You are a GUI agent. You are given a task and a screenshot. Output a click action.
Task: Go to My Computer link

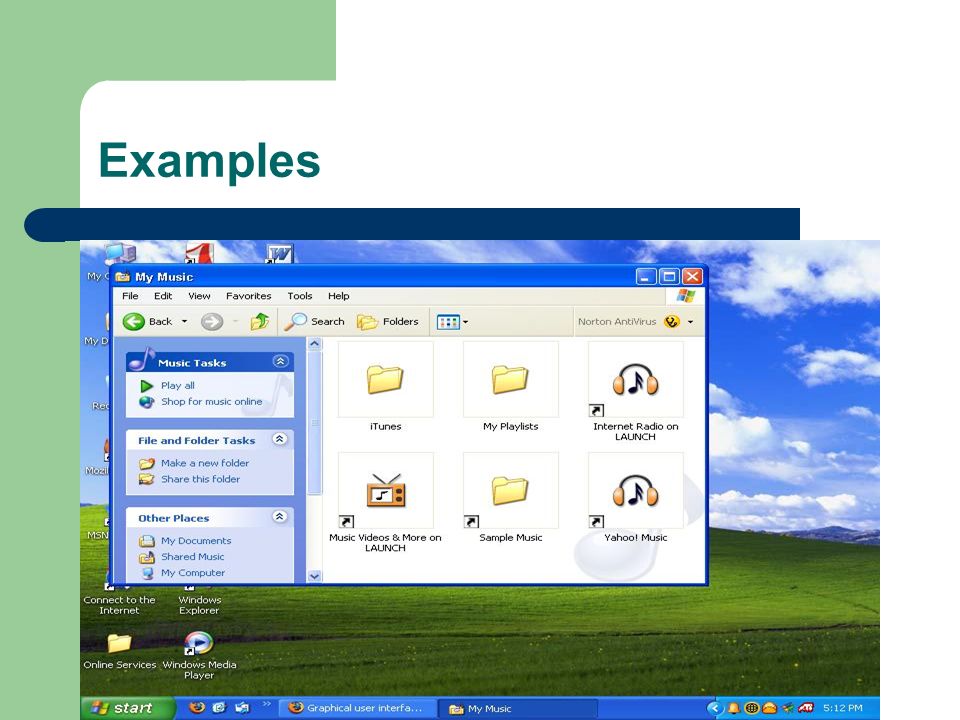point(193,573)
